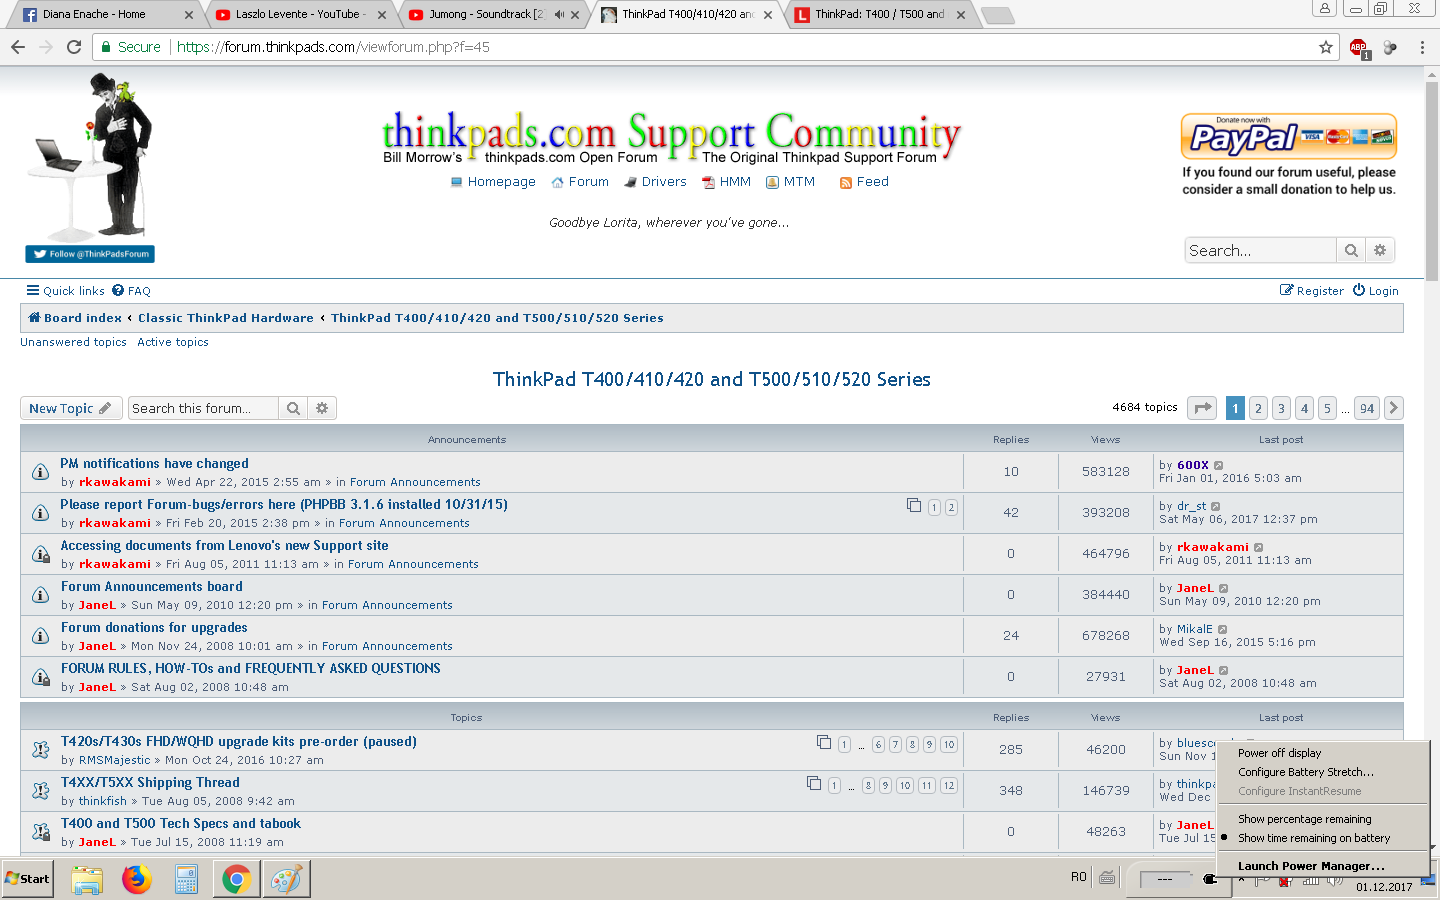Image resolution: width=1440 pixels, height=900 pixels.
Task: Select Show percentage remaining option
Action: coord(1304,819)
